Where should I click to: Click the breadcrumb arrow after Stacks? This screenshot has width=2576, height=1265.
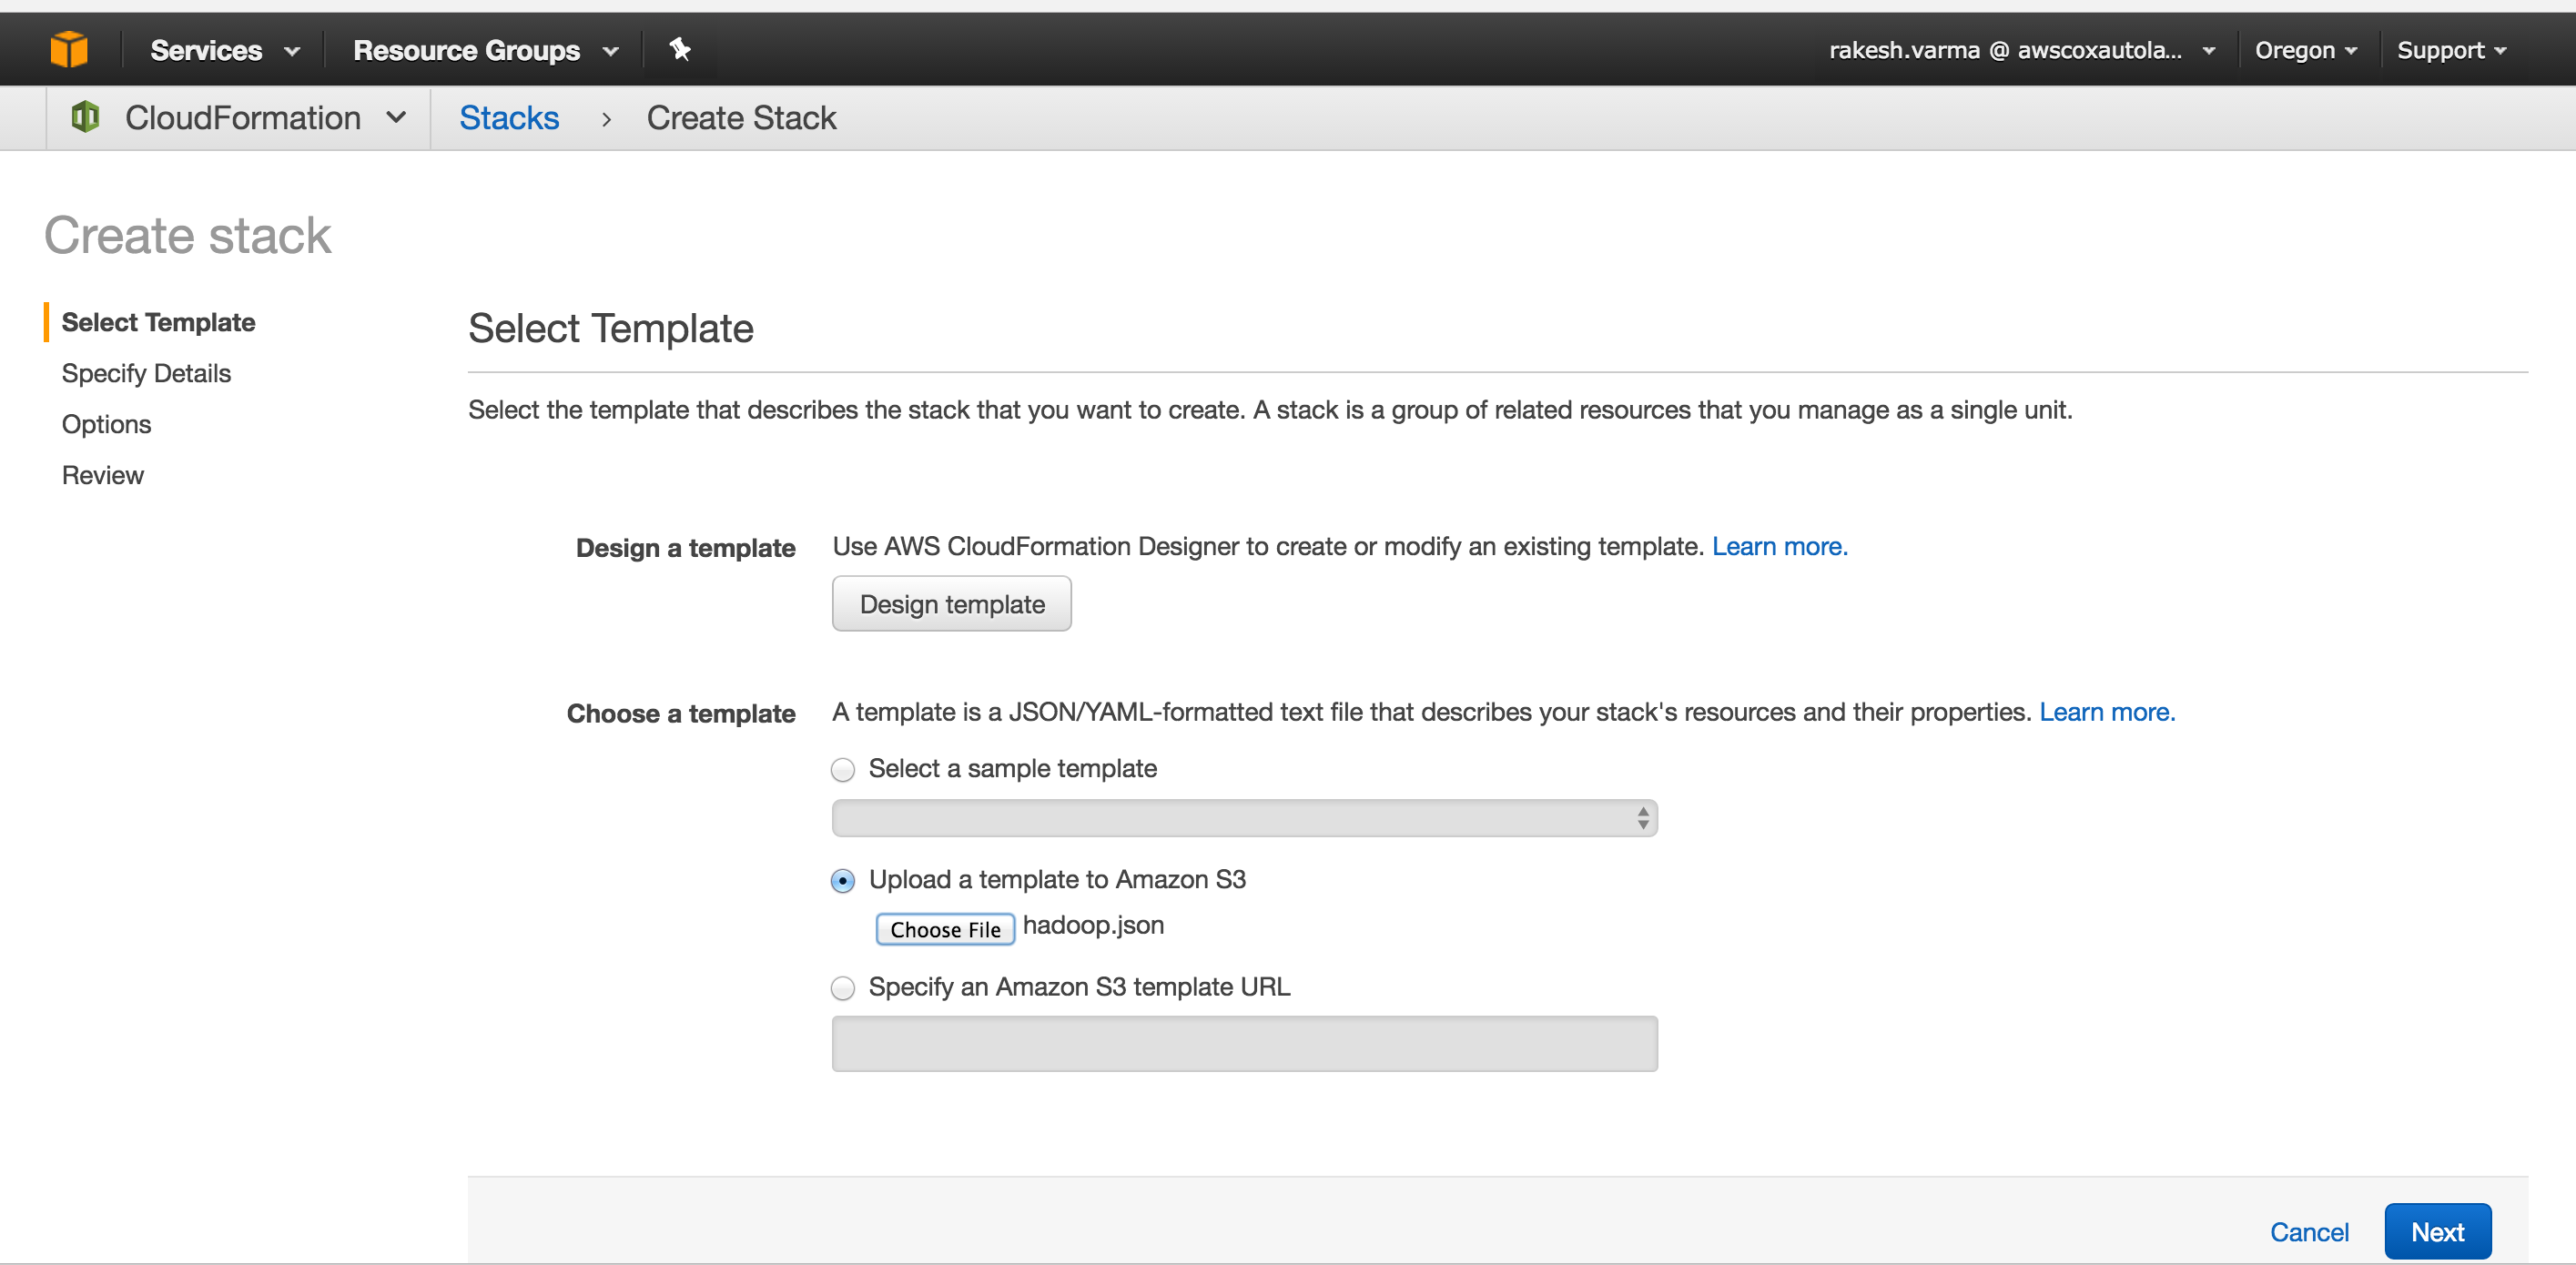point(605,119)
